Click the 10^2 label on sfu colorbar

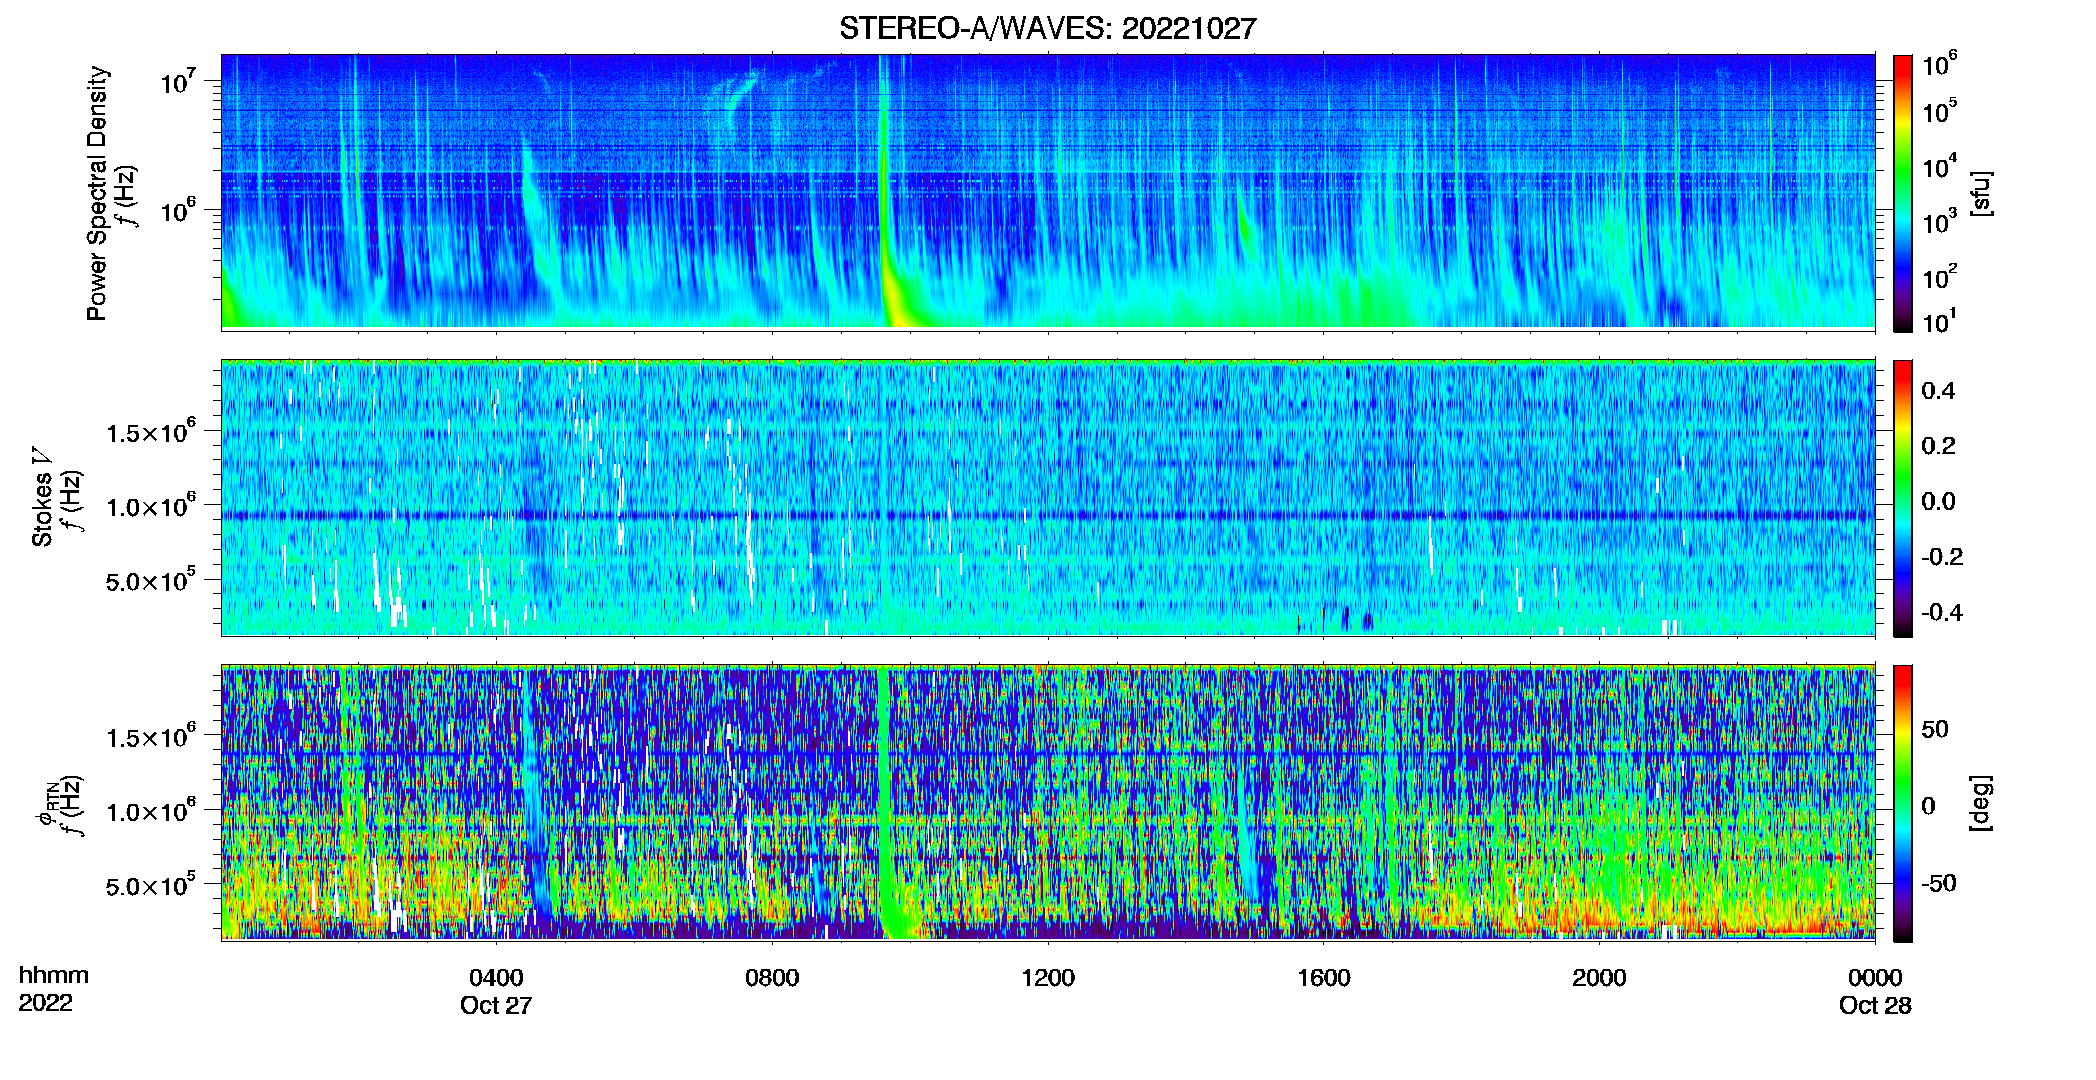(x=1940, y=277)
